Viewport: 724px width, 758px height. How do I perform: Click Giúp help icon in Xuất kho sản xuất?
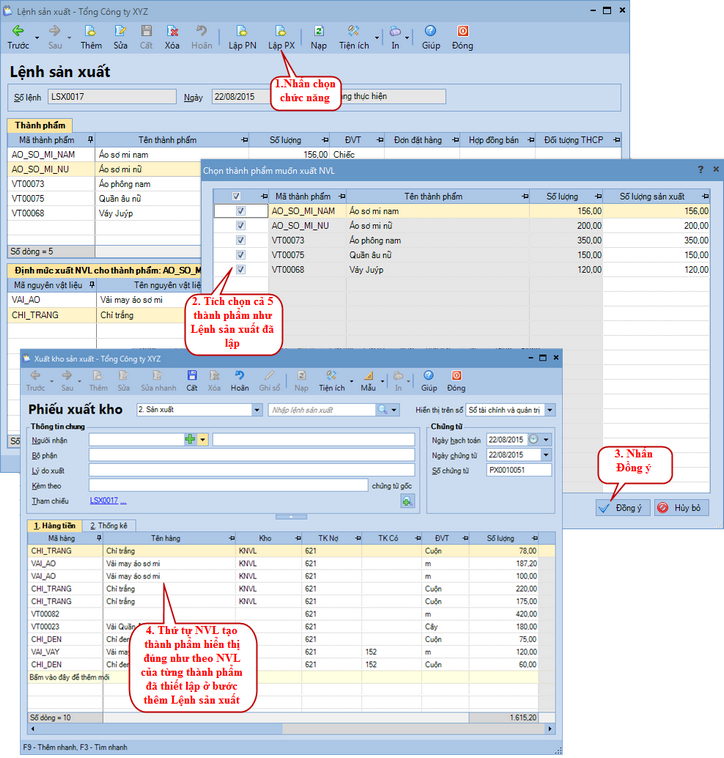(x=429, y=376)
